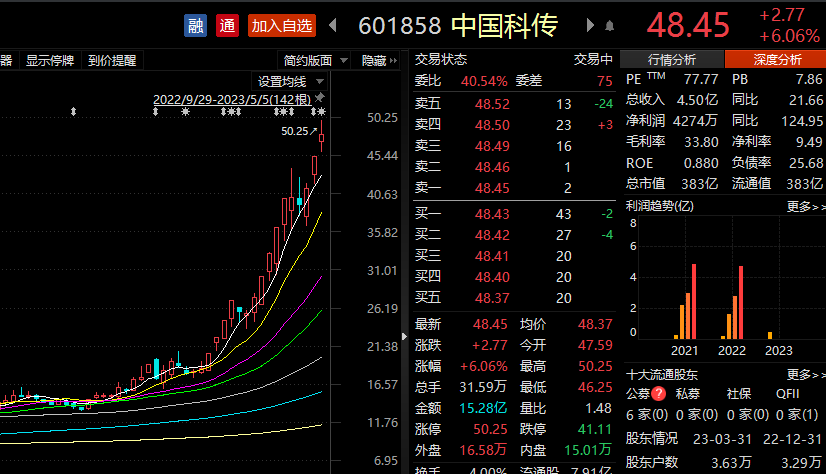Select the 公募 holder tab
The height and width of the screenshot is (474, 826).
(x=638, y=393)
